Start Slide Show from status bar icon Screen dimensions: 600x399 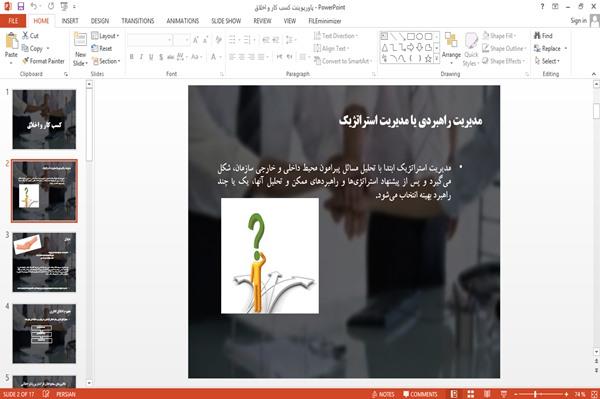coord(504,394)
